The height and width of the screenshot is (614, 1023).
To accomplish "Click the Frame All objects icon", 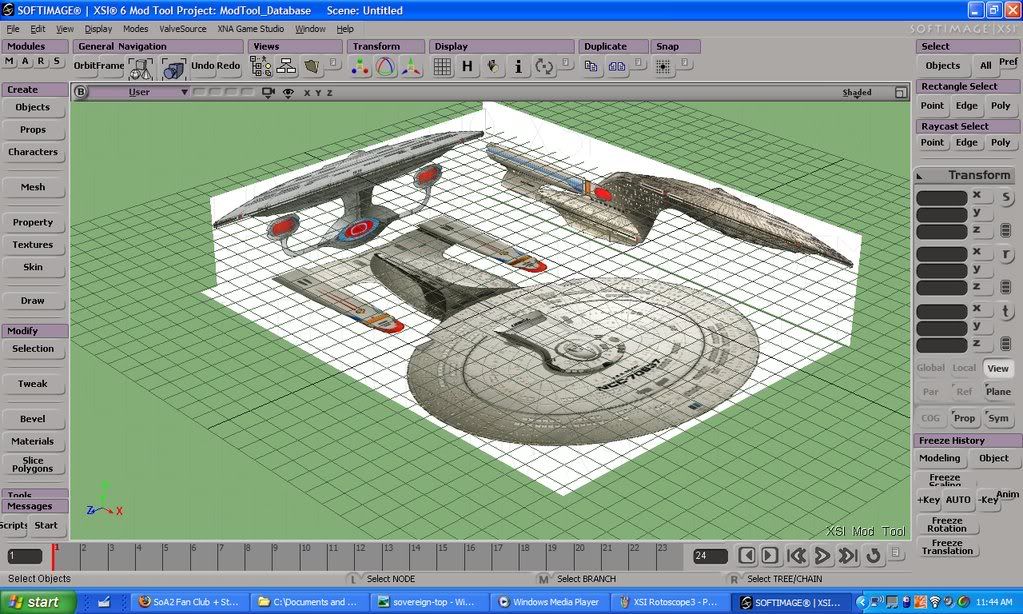I will pyautogui.click(x=140, y=67).
